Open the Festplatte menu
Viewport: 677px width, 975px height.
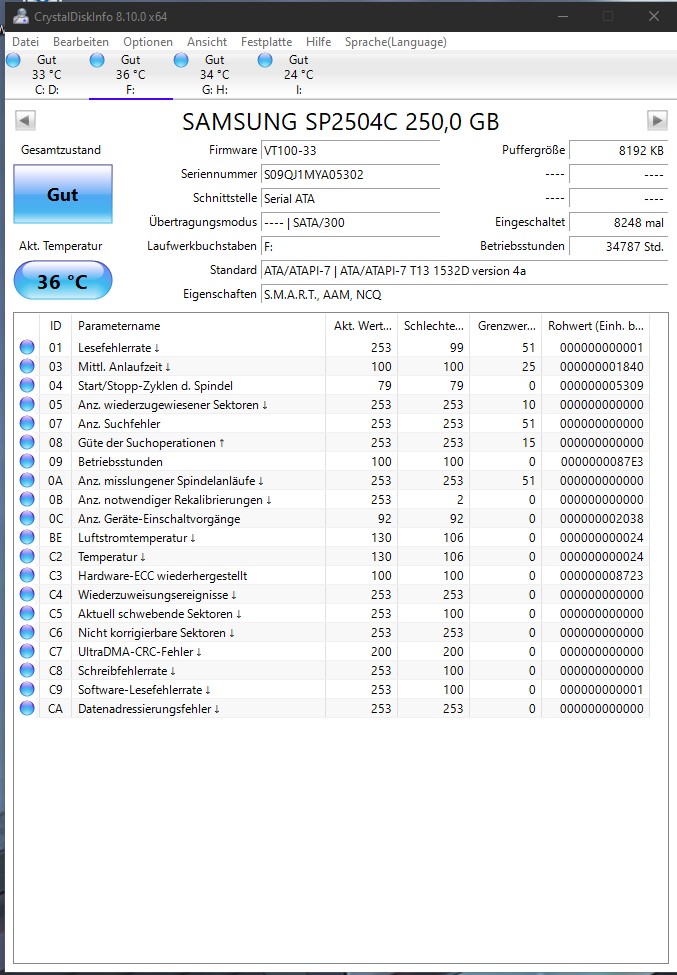click(267, 42)
